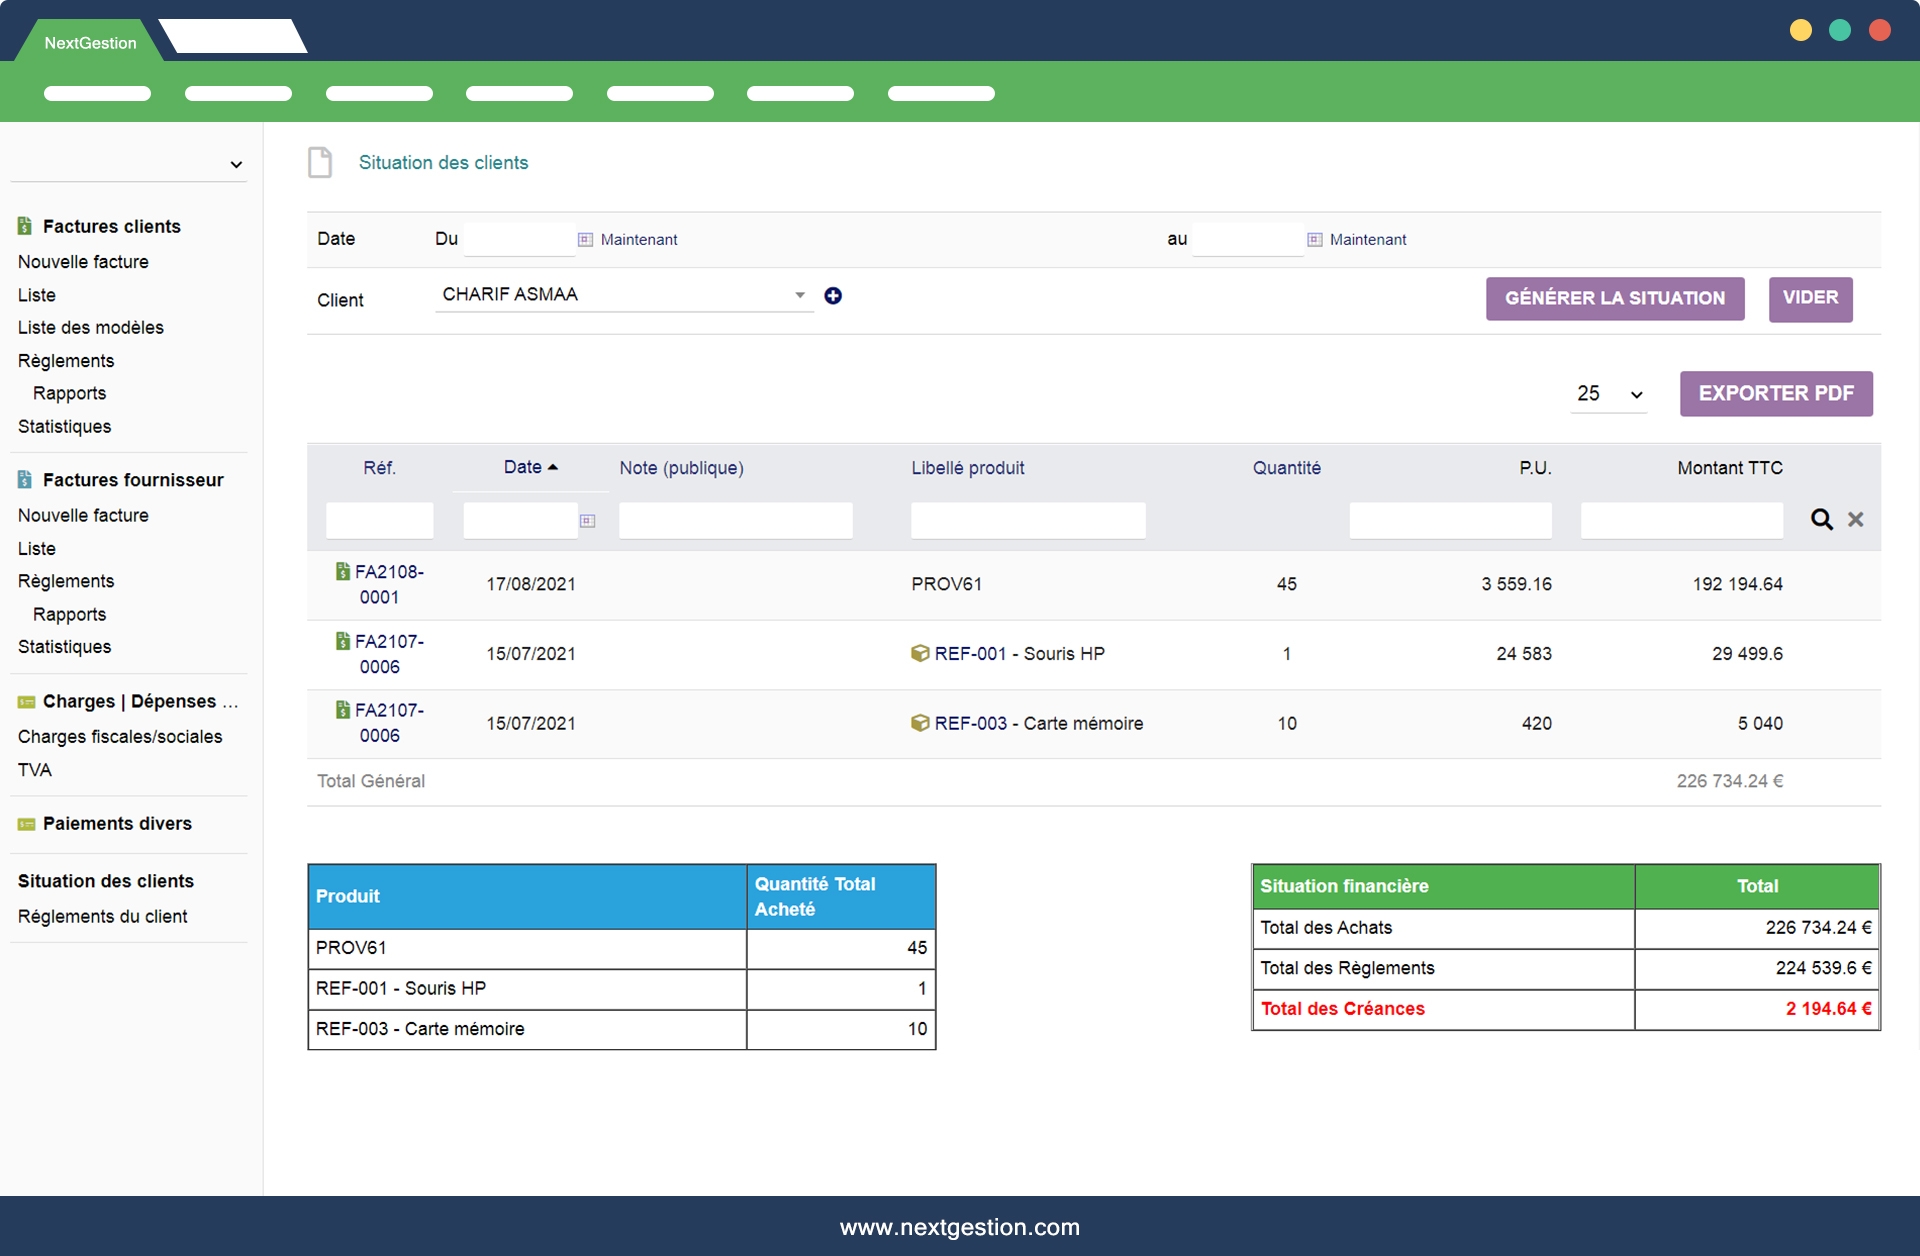Clear filters with the X icon

(1855, 519)
